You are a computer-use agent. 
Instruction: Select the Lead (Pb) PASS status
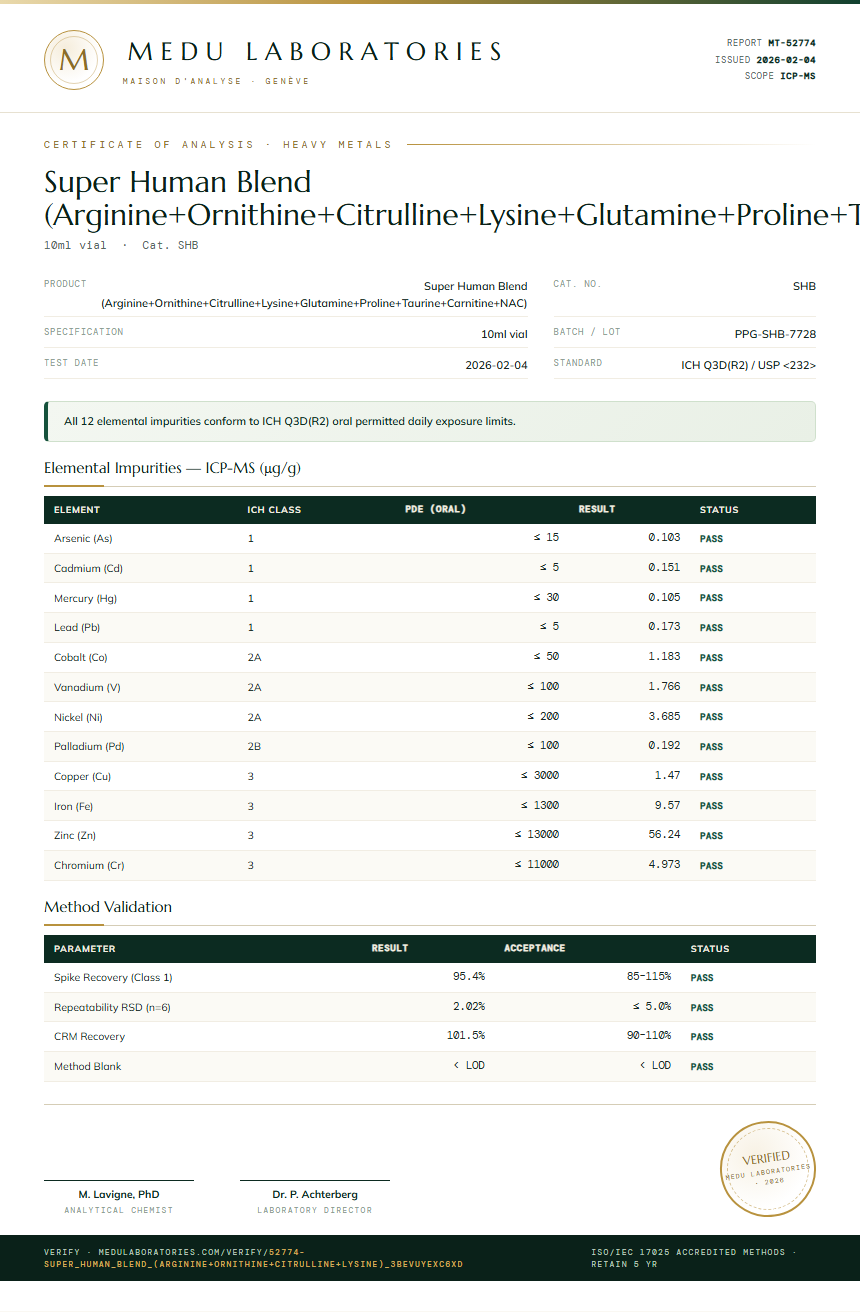point(711,628)
